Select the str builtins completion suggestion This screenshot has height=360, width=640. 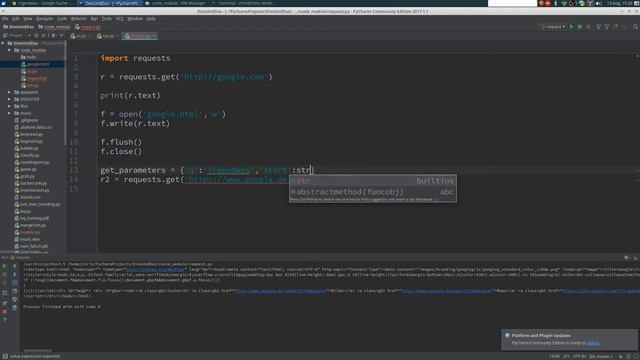[373, 181]
